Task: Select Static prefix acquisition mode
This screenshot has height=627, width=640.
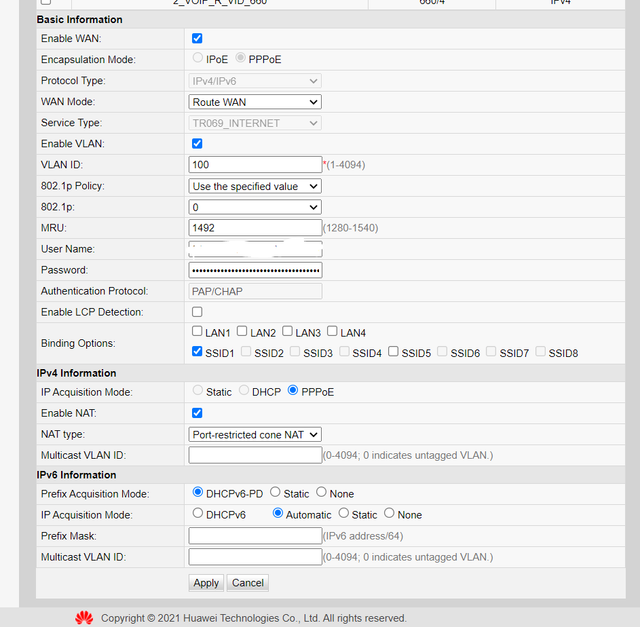Action: pyautogui.click(x=276, y=492)
